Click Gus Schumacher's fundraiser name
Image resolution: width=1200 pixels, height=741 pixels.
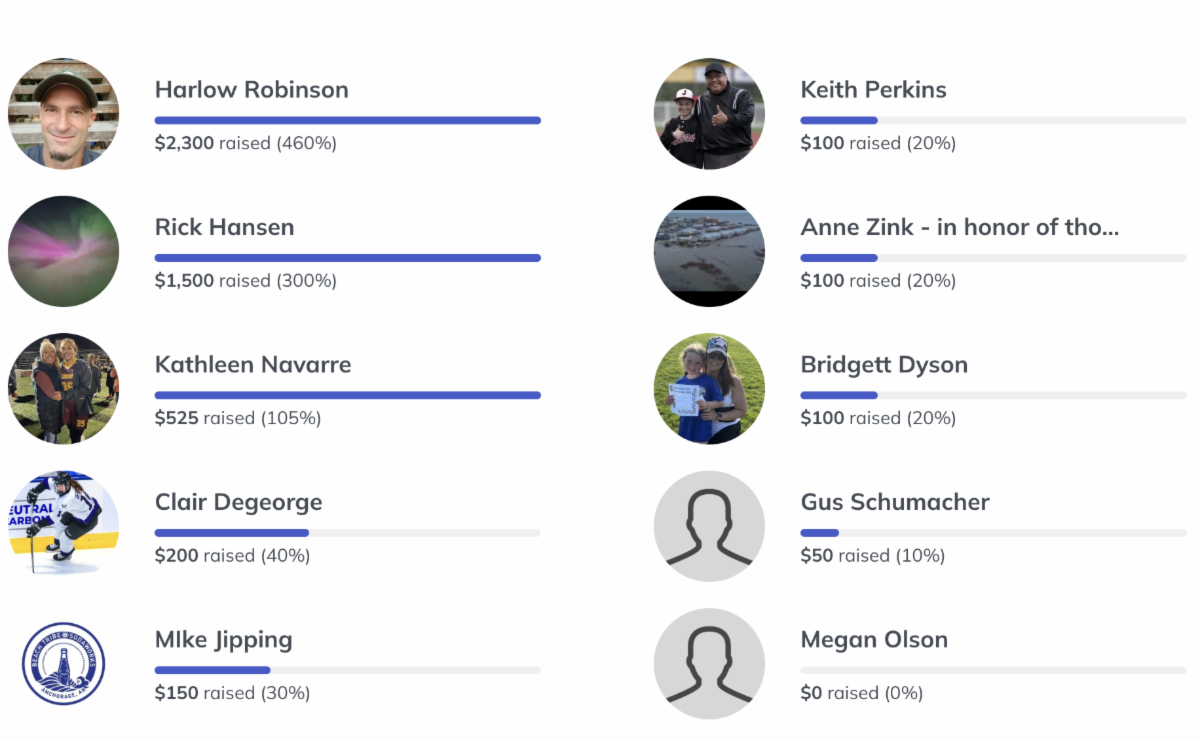click(x=894, y=502)
